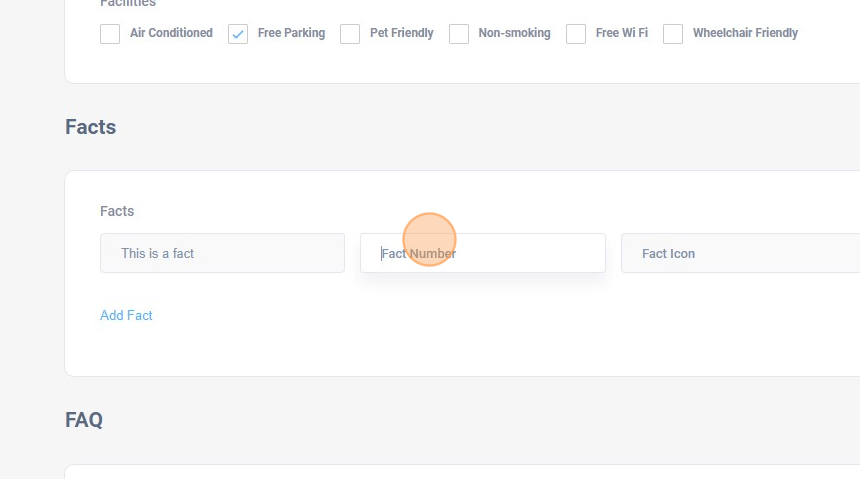Click the Free Parking label text
Image resolution: width=860 pixels, height=479 pixels.
tap(291, 33)
